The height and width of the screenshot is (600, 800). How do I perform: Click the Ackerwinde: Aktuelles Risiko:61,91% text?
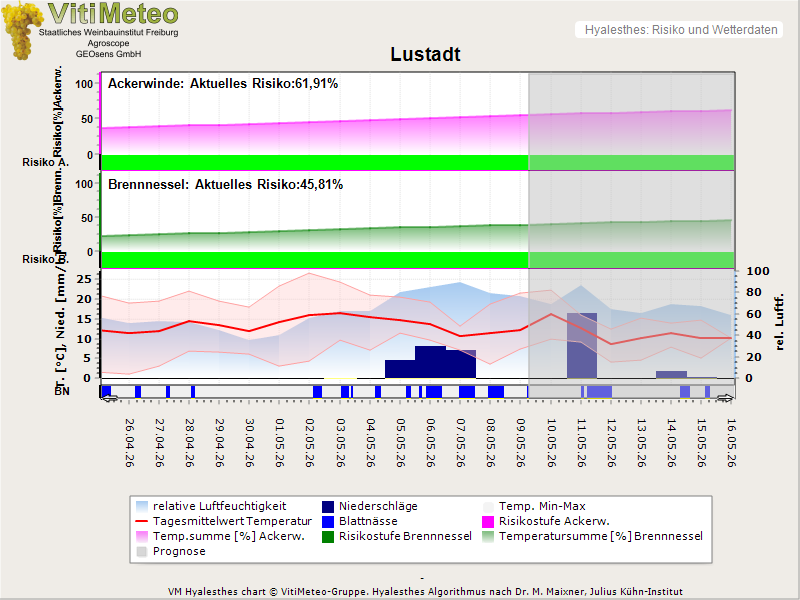[223, 84]
